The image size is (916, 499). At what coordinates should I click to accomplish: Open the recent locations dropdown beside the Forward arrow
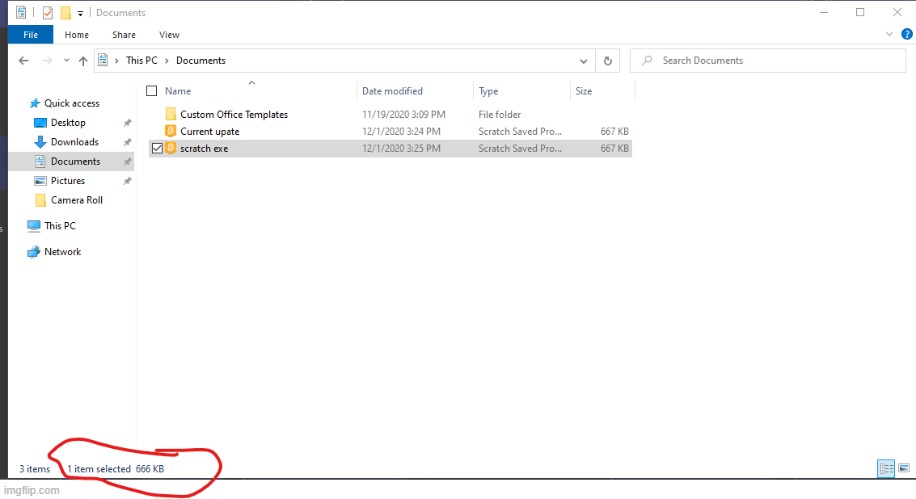click(x=64, y=61)
